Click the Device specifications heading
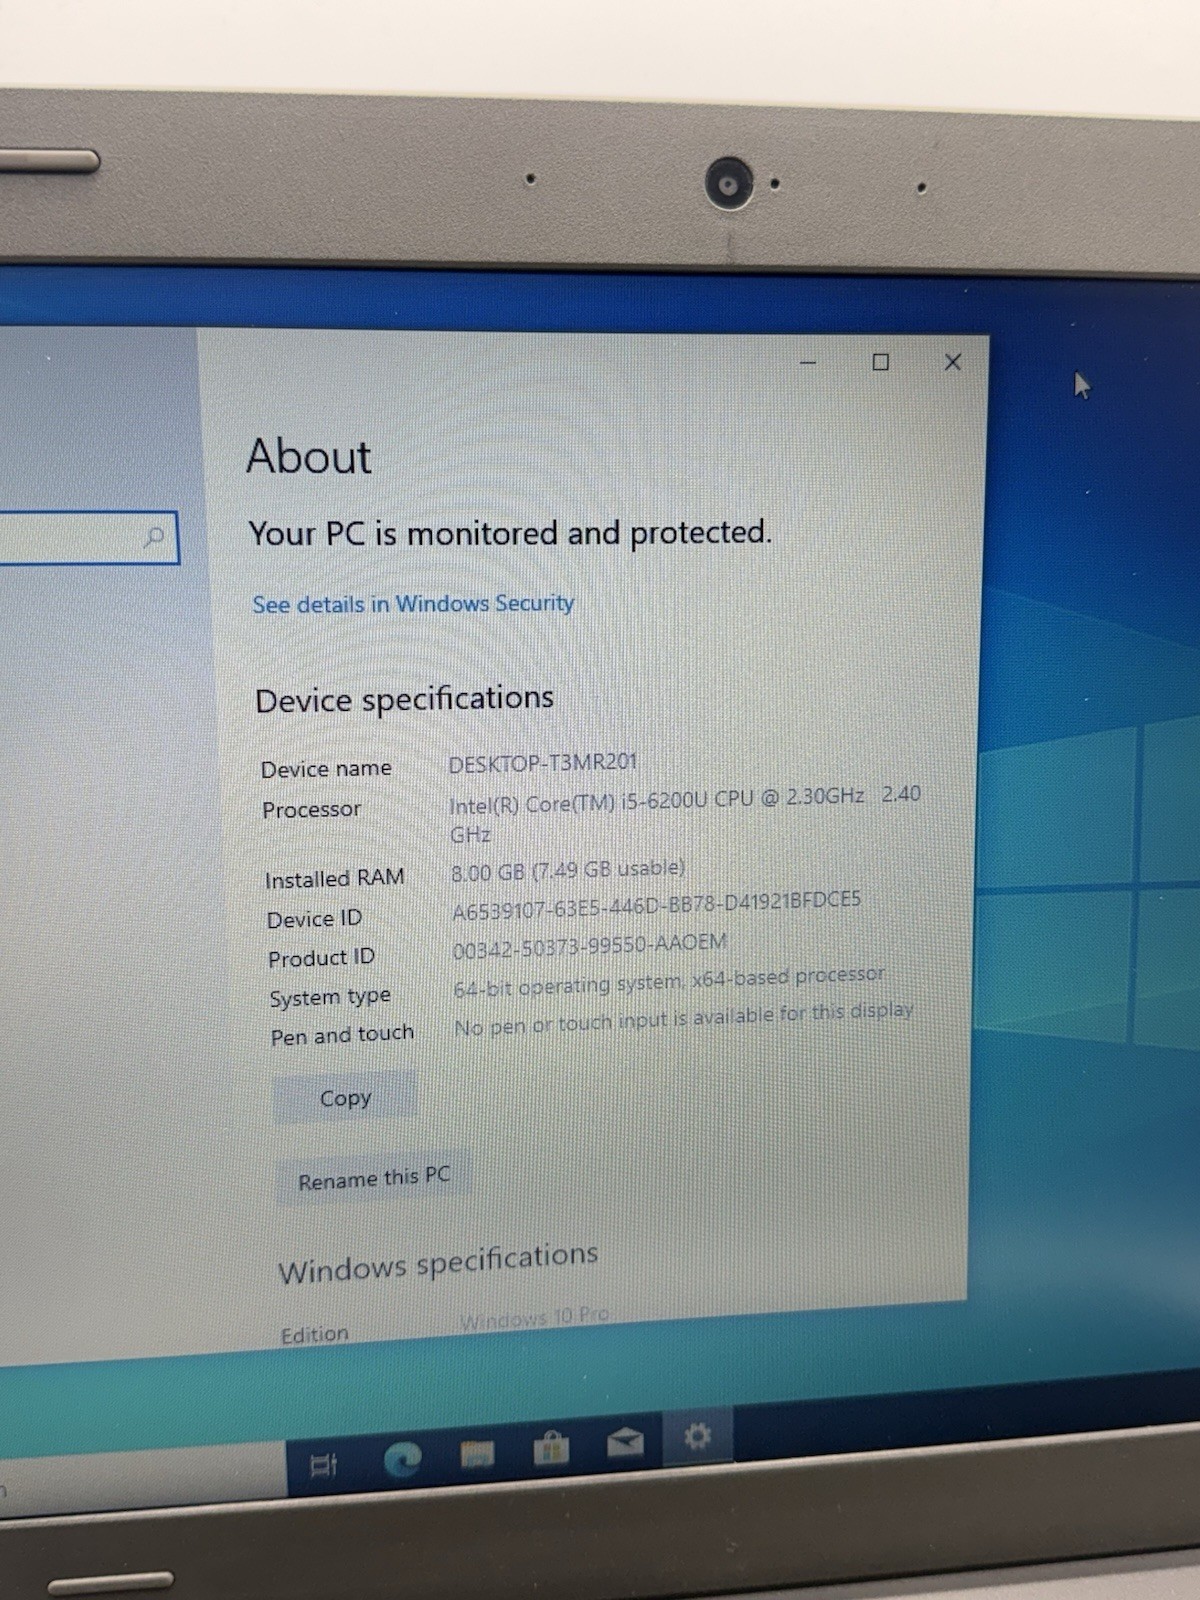 (x=404, y=698)
